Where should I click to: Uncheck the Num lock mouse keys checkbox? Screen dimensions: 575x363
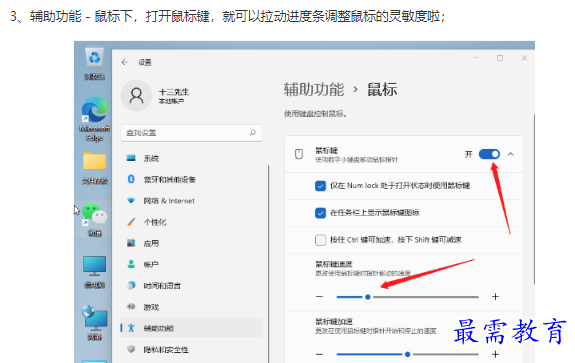point(320,186)
